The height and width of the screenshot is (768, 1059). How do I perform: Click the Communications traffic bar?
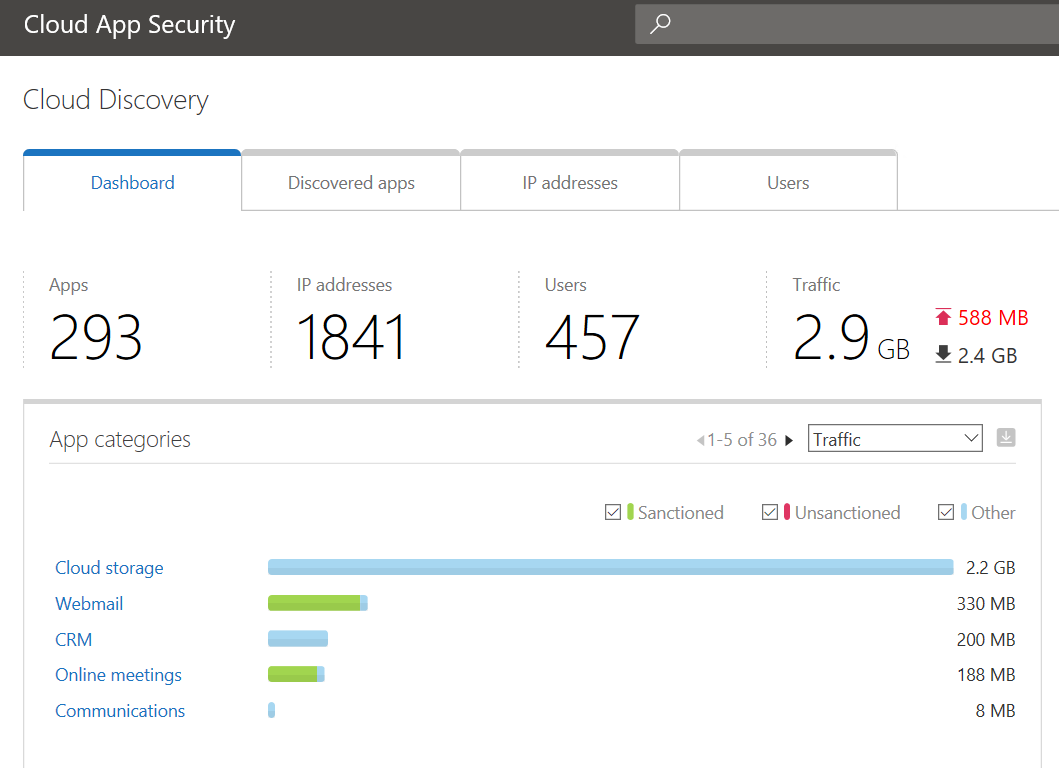coord(272,710)
